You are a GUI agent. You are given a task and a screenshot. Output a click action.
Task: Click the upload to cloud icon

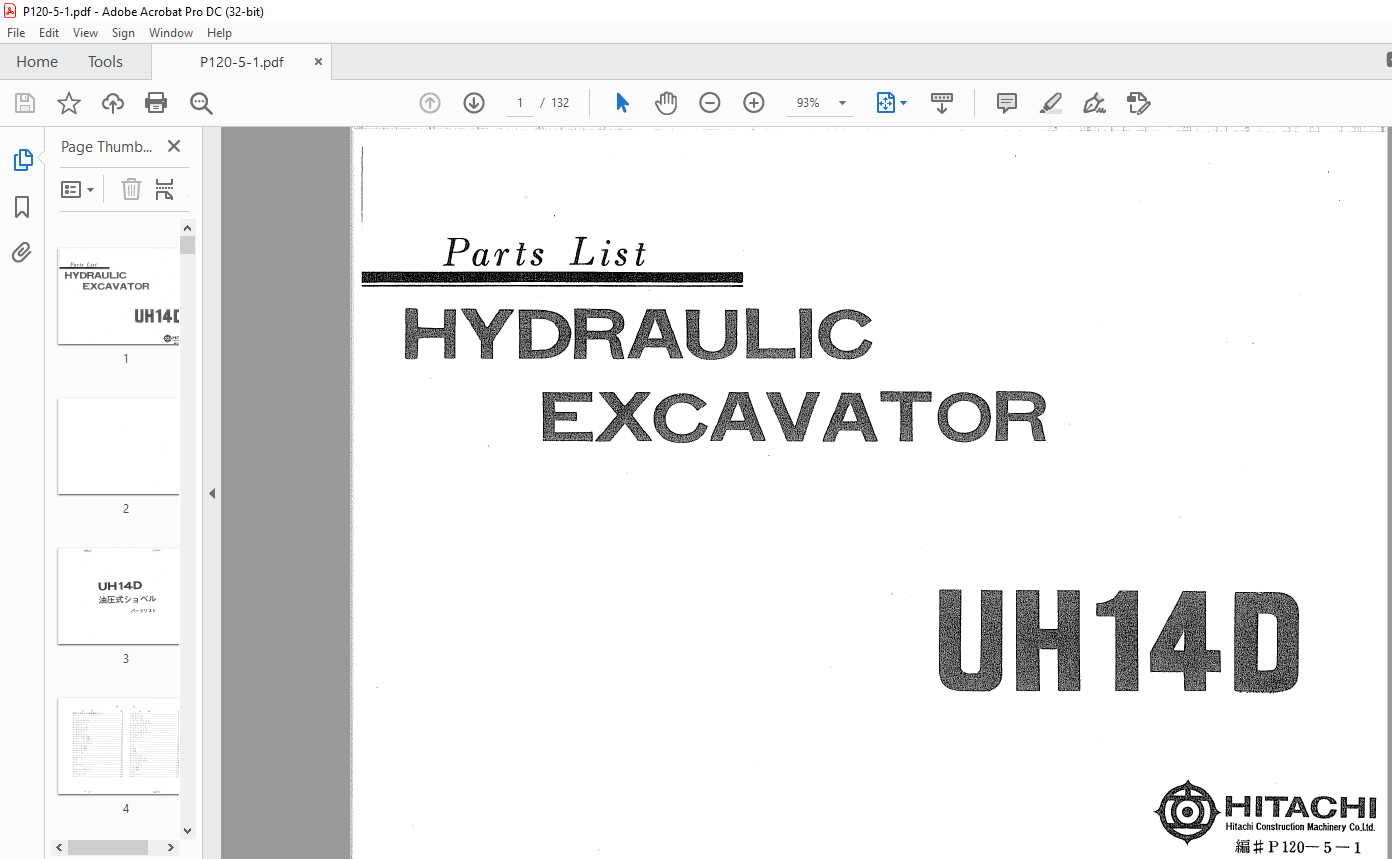coord(113,103)
